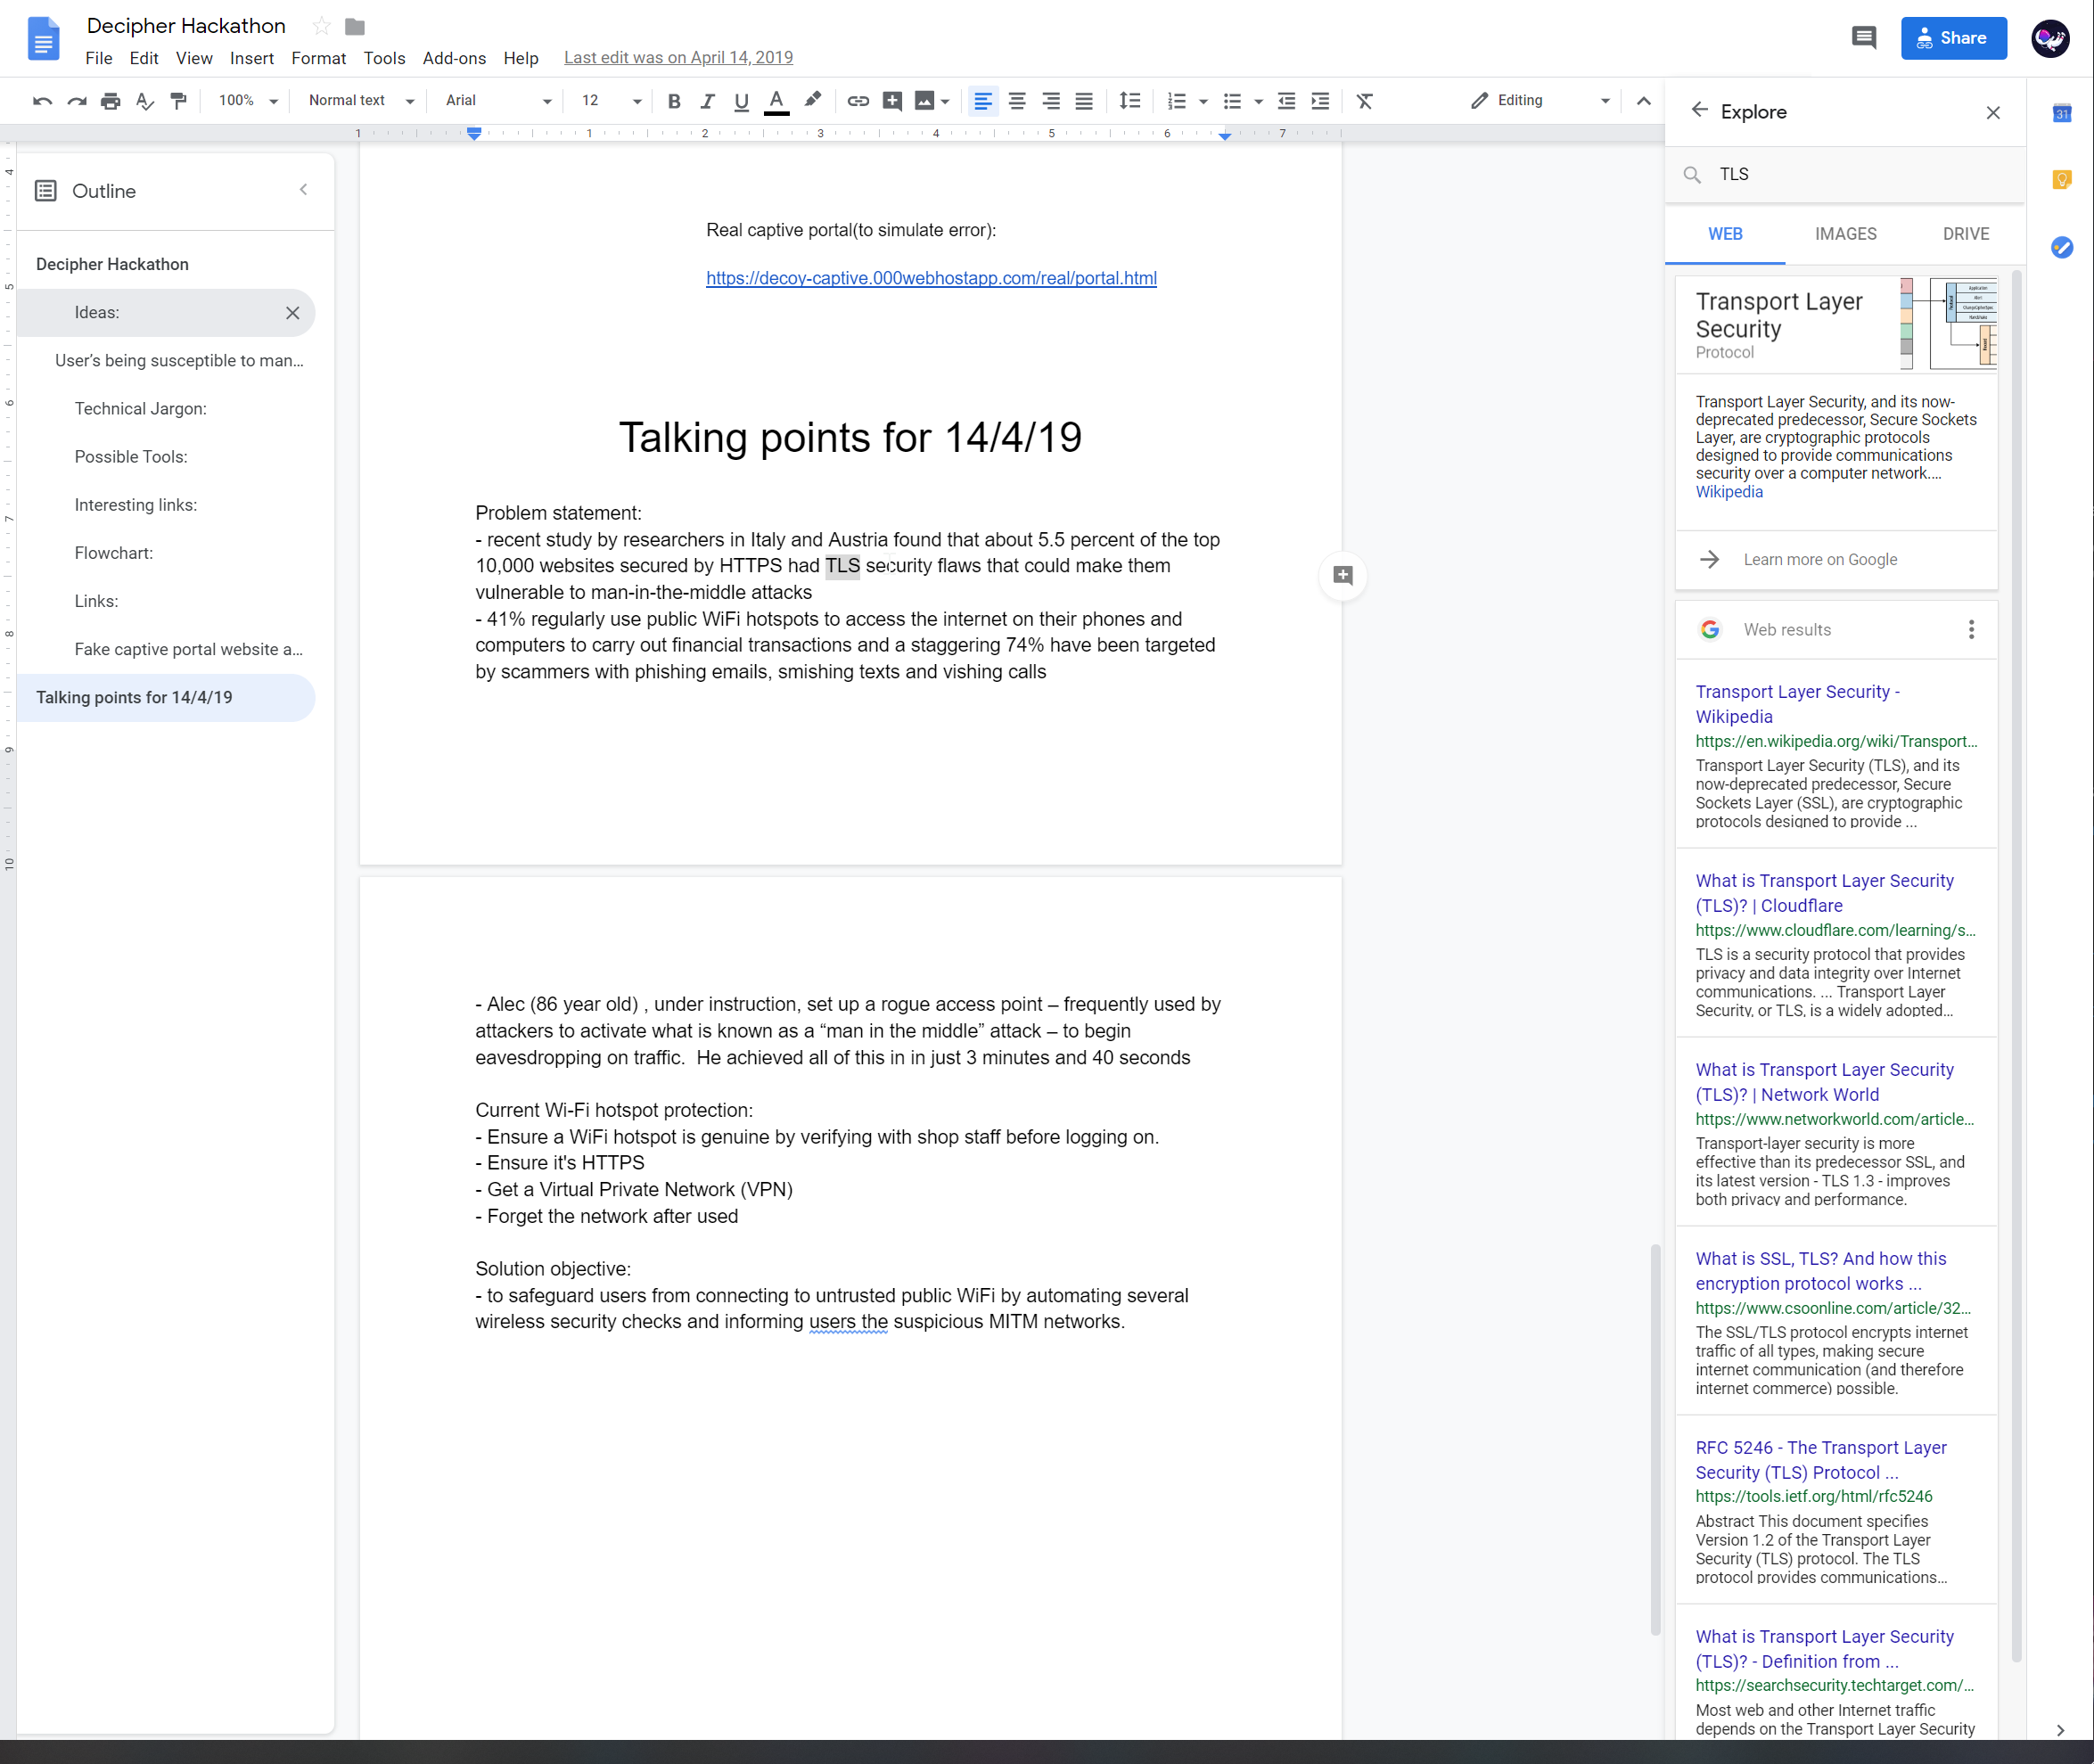2094x1764 pixels.
Task: Open the comment history icon
Action: pyautogui.click(x=1864, y=38)
